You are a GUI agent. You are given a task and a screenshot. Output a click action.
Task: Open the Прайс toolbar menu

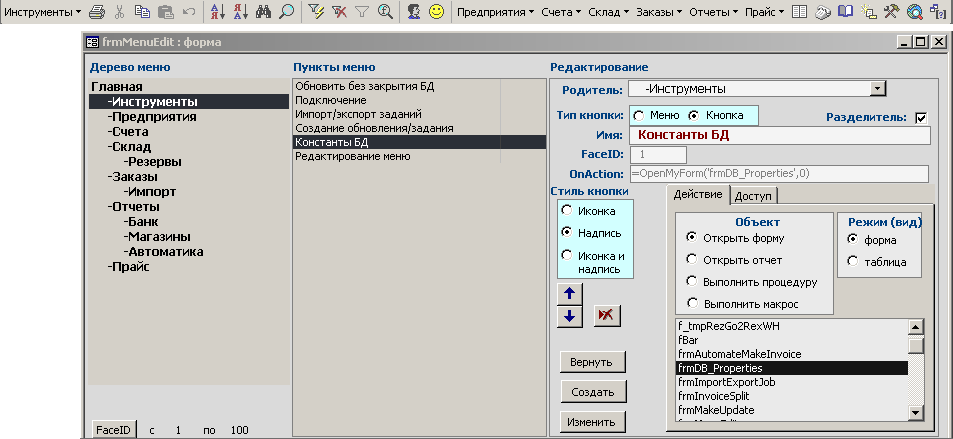[764, 12]
